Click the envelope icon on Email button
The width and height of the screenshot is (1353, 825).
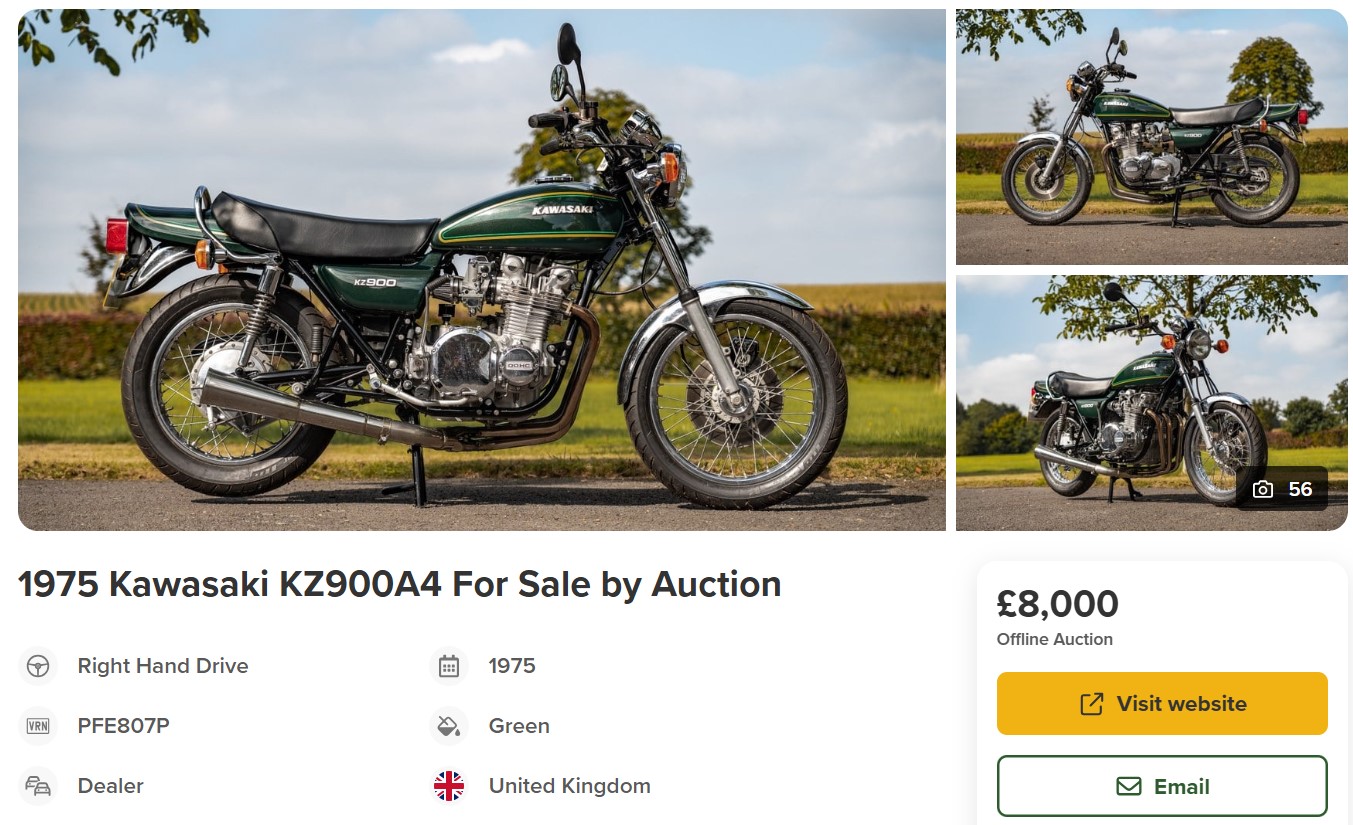[x=1128, y=786]
